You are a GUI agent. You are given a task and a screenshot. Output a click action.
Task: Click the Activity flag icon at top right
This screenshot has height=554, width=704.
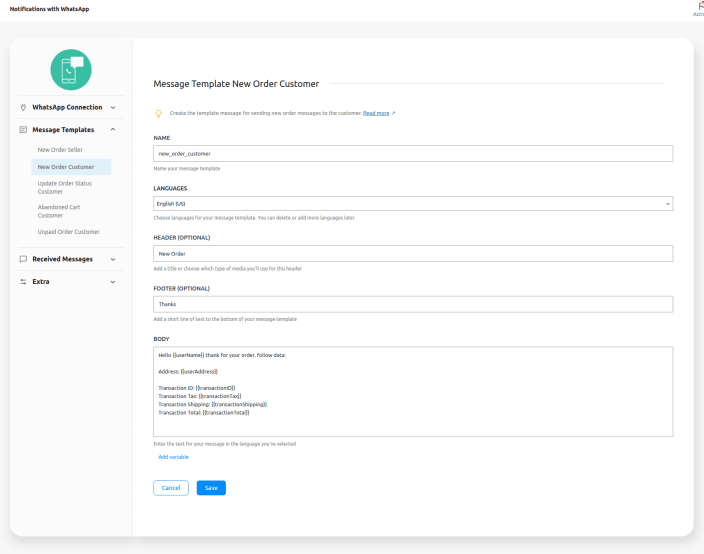pyautogui.click(x=699, y=5)
